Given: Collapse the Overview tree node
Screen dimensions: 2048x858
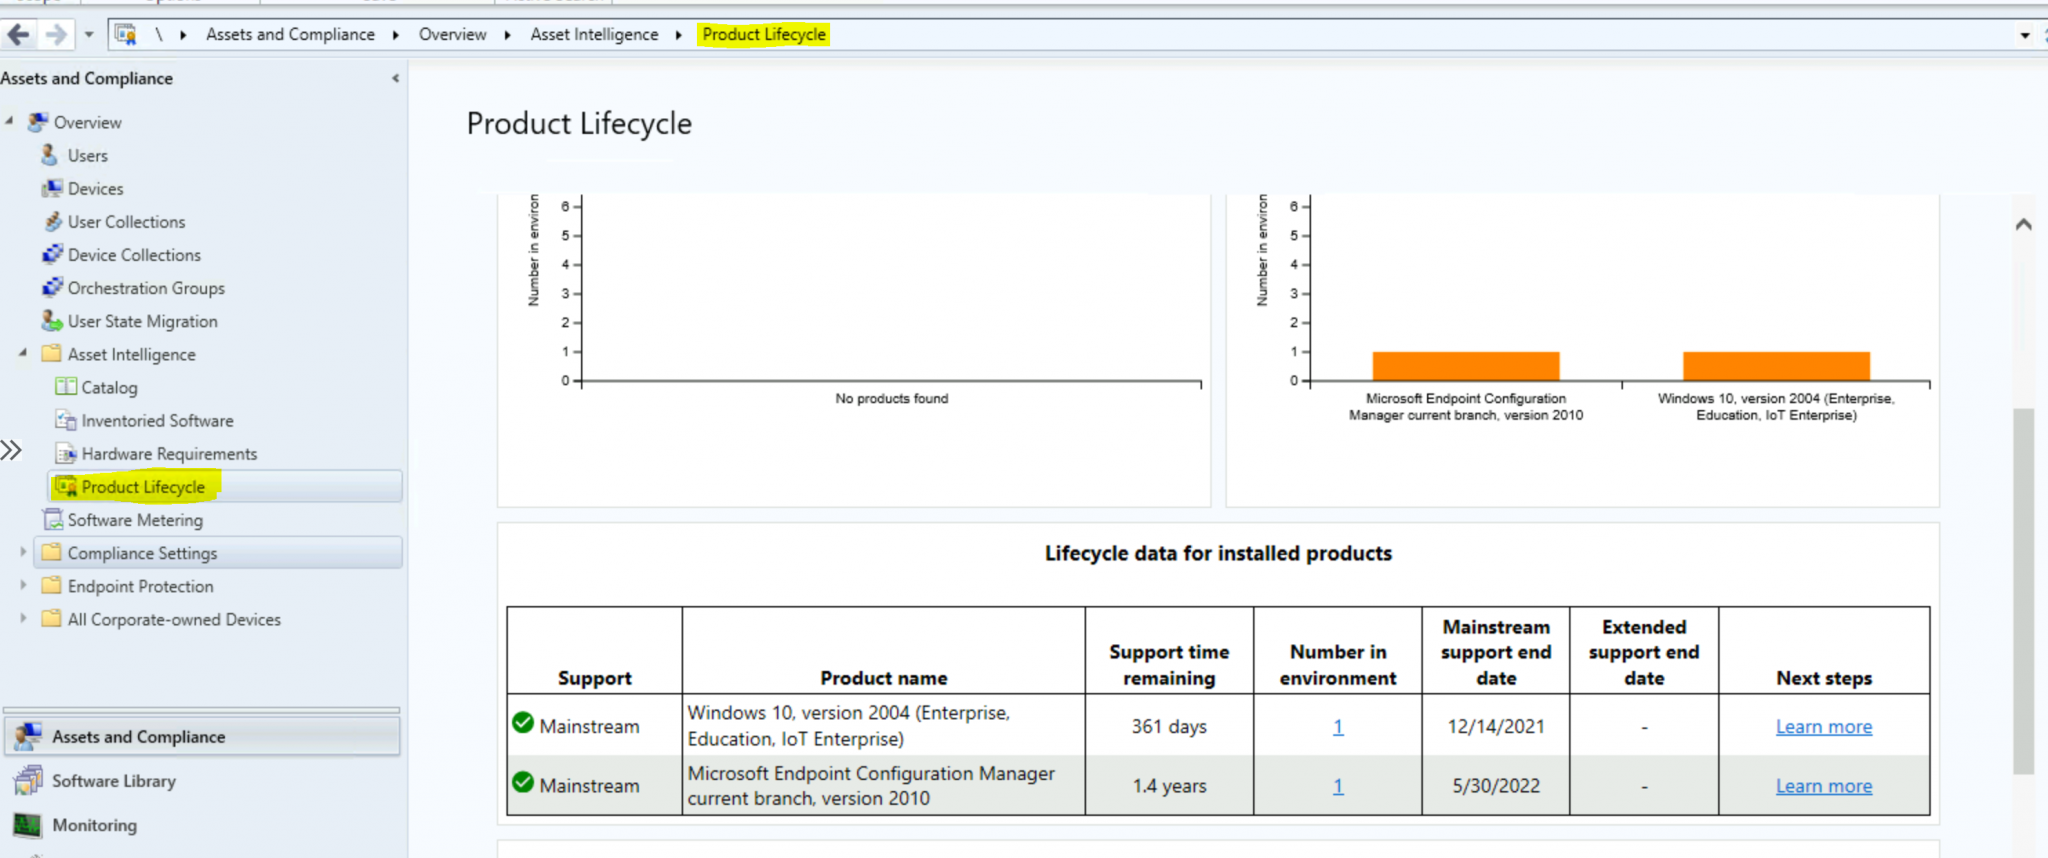Looking at the screenshot, I should pyautogui.click(x=10, y=121).
